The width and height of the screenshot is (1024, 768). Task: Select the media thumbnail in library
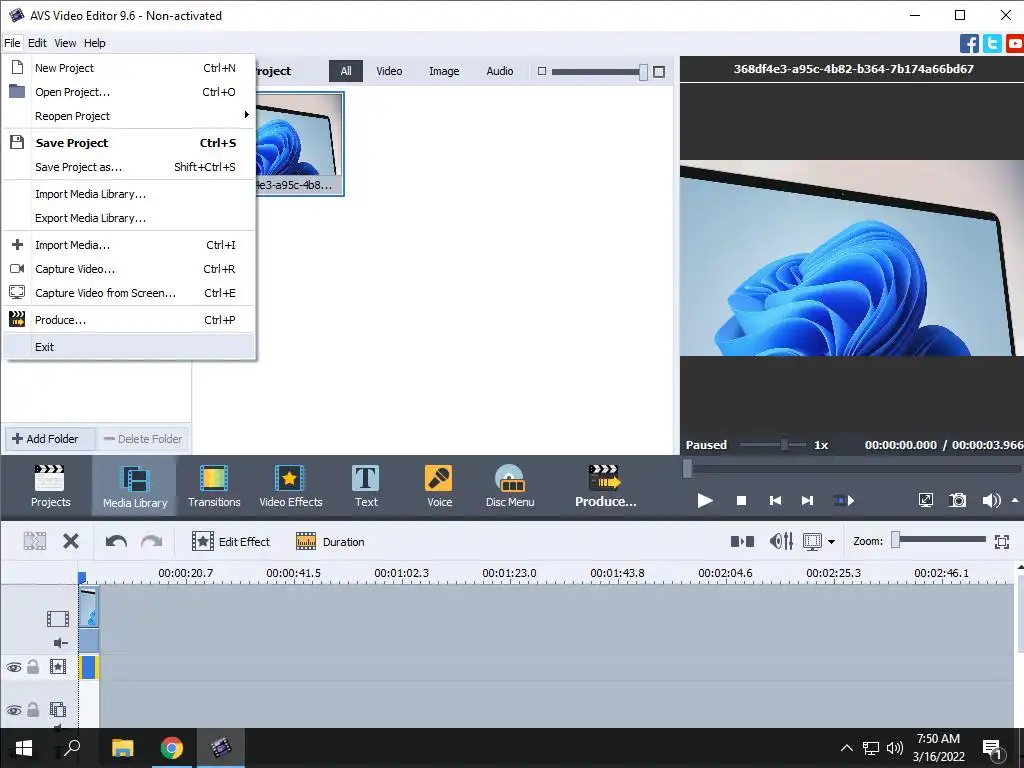[x=300, y=144]
